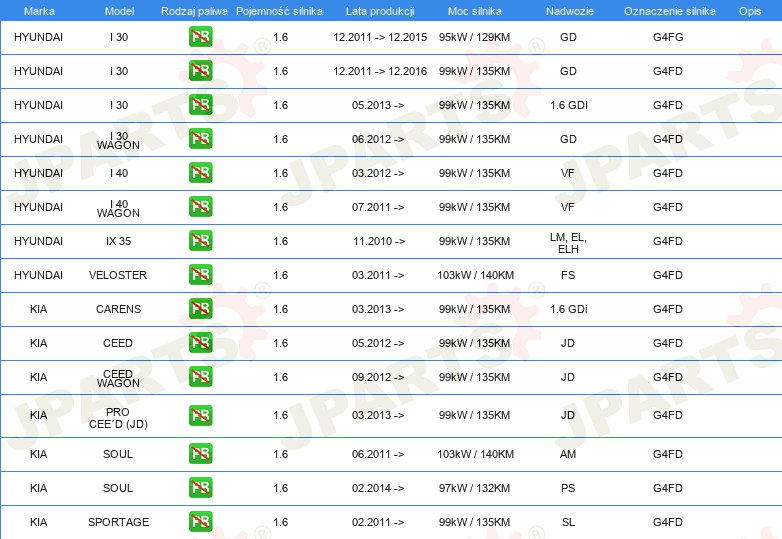Click the 'CARENS' model cell
The height and width of the screenshot is (539, 782).
(118, 309)
